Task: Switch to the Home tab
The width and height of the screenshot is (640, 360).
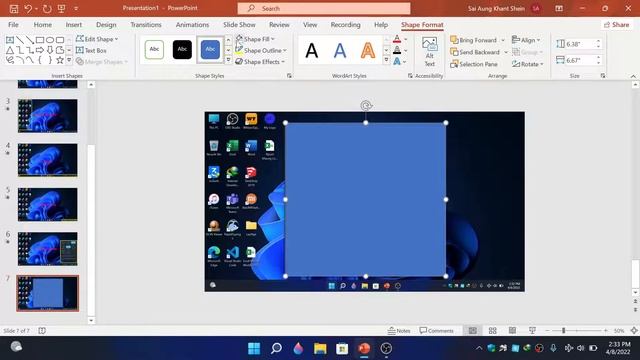Action: (42, 25)
